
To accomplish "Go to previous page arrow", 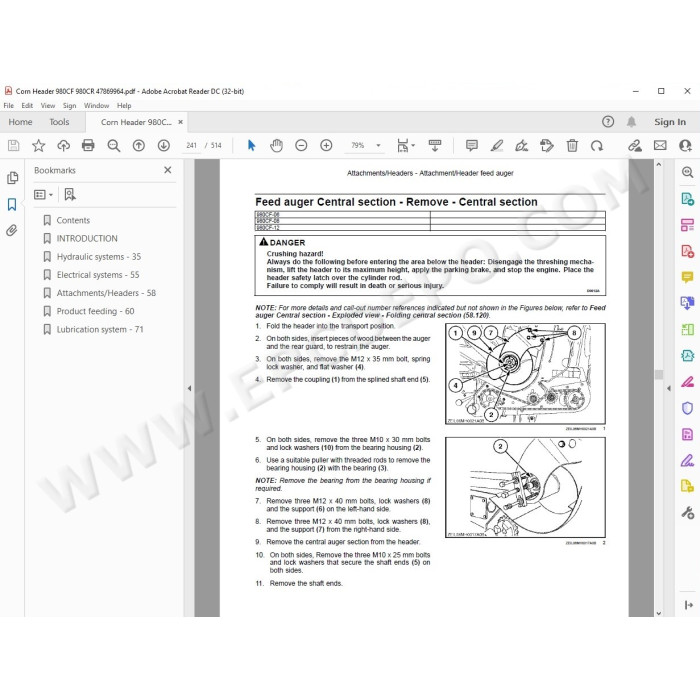I will 138,145.
